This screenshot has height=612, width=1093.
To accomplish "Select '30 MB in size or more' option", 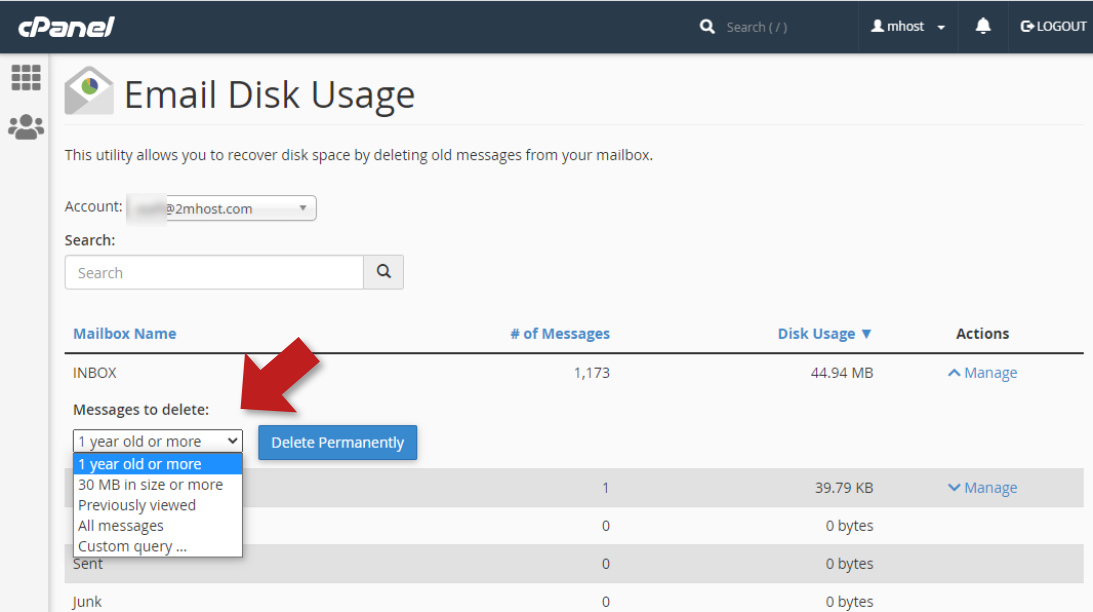I will coord(151,485).
